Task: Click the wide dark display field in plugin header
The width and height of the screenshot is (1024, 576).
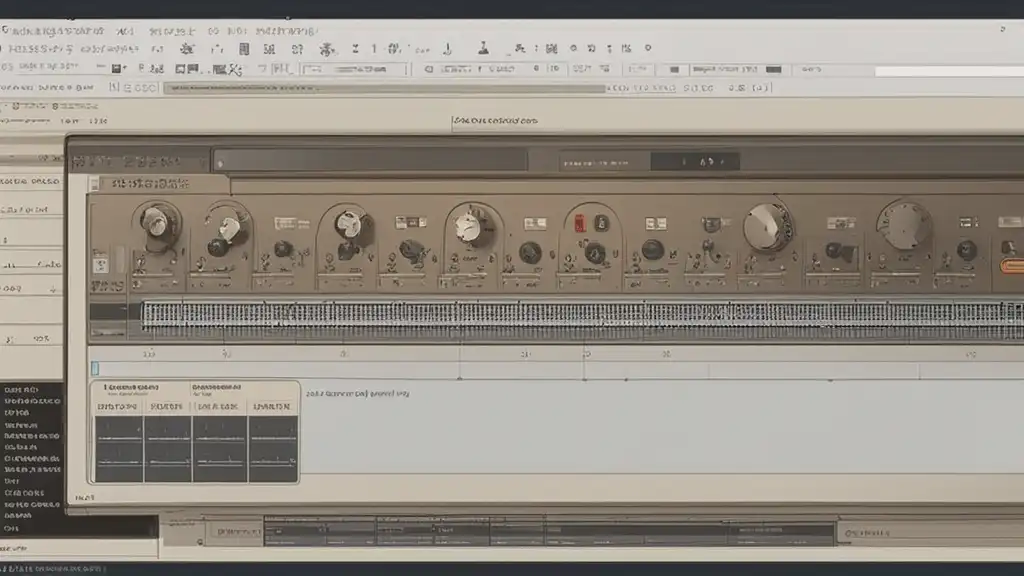Action: click(370, 161)
